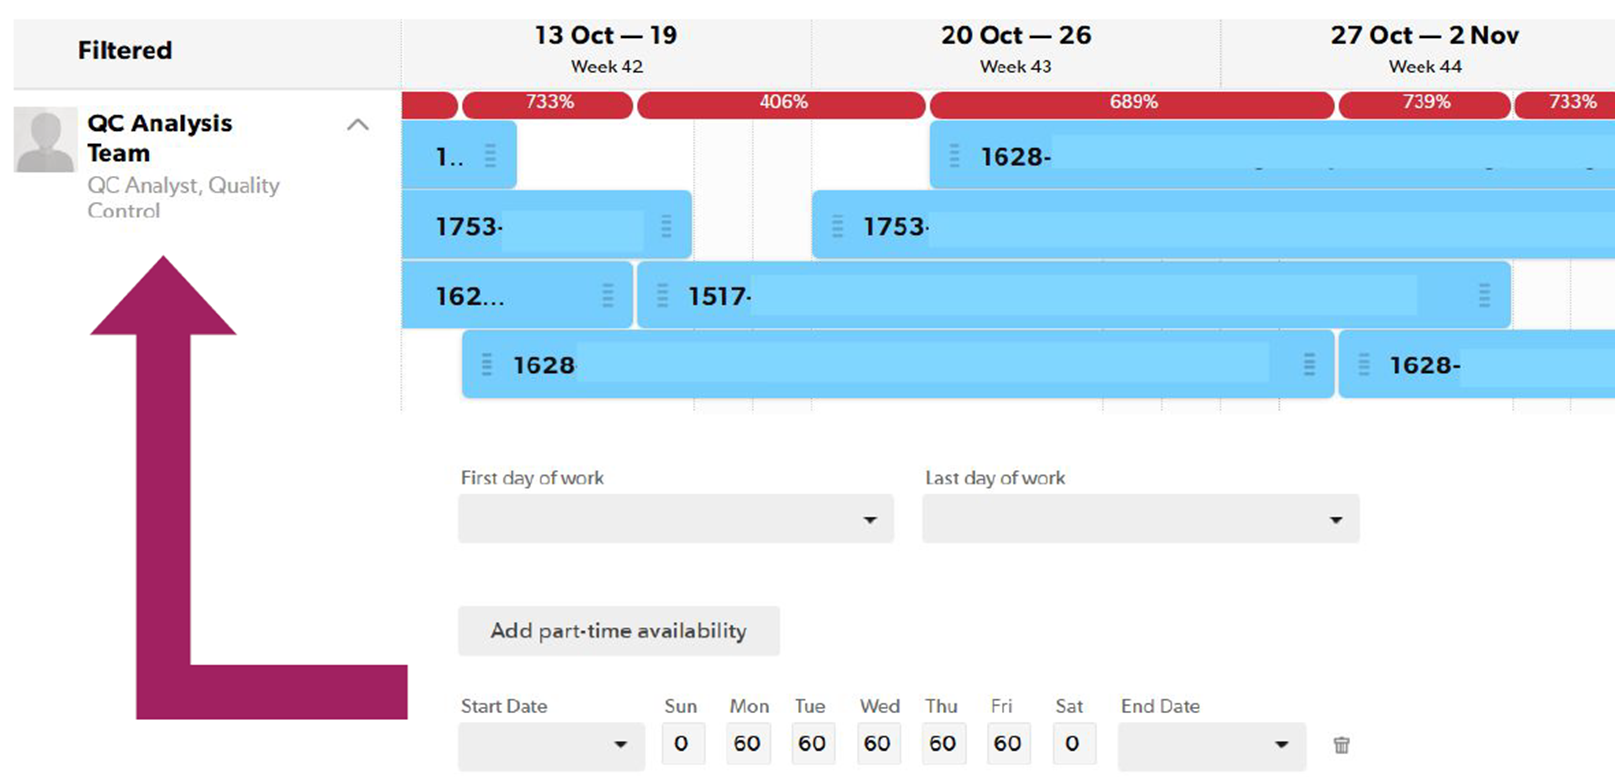Click the trash icon to delete availability row
1615x777 pixels.
click(1341, 745)
